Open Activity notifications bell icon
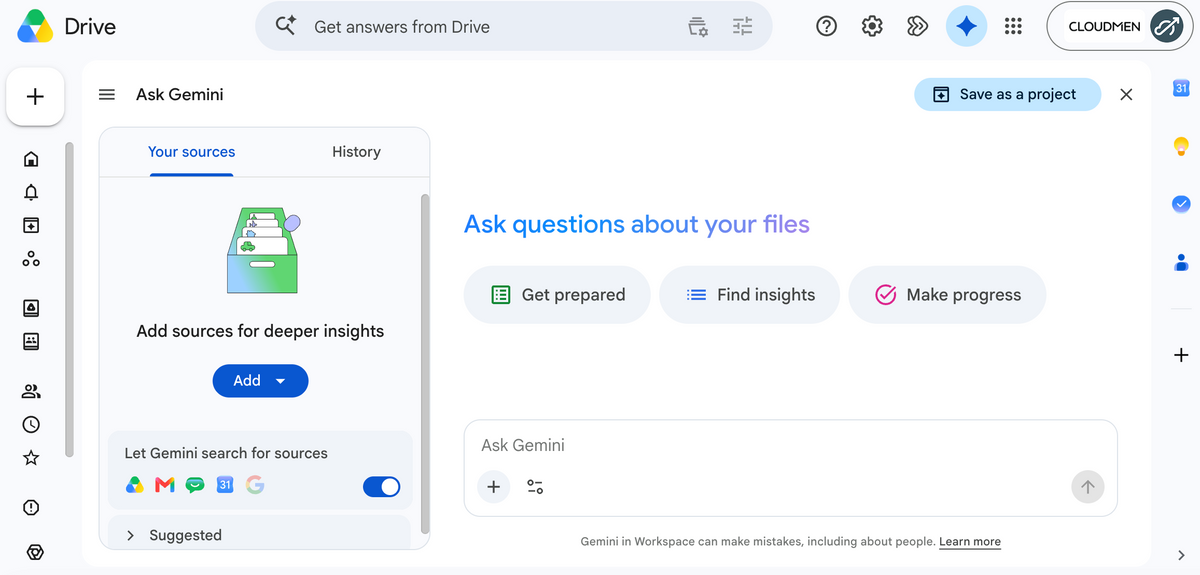This screenshot has width=1200, height=575. (x=31, y=192)
